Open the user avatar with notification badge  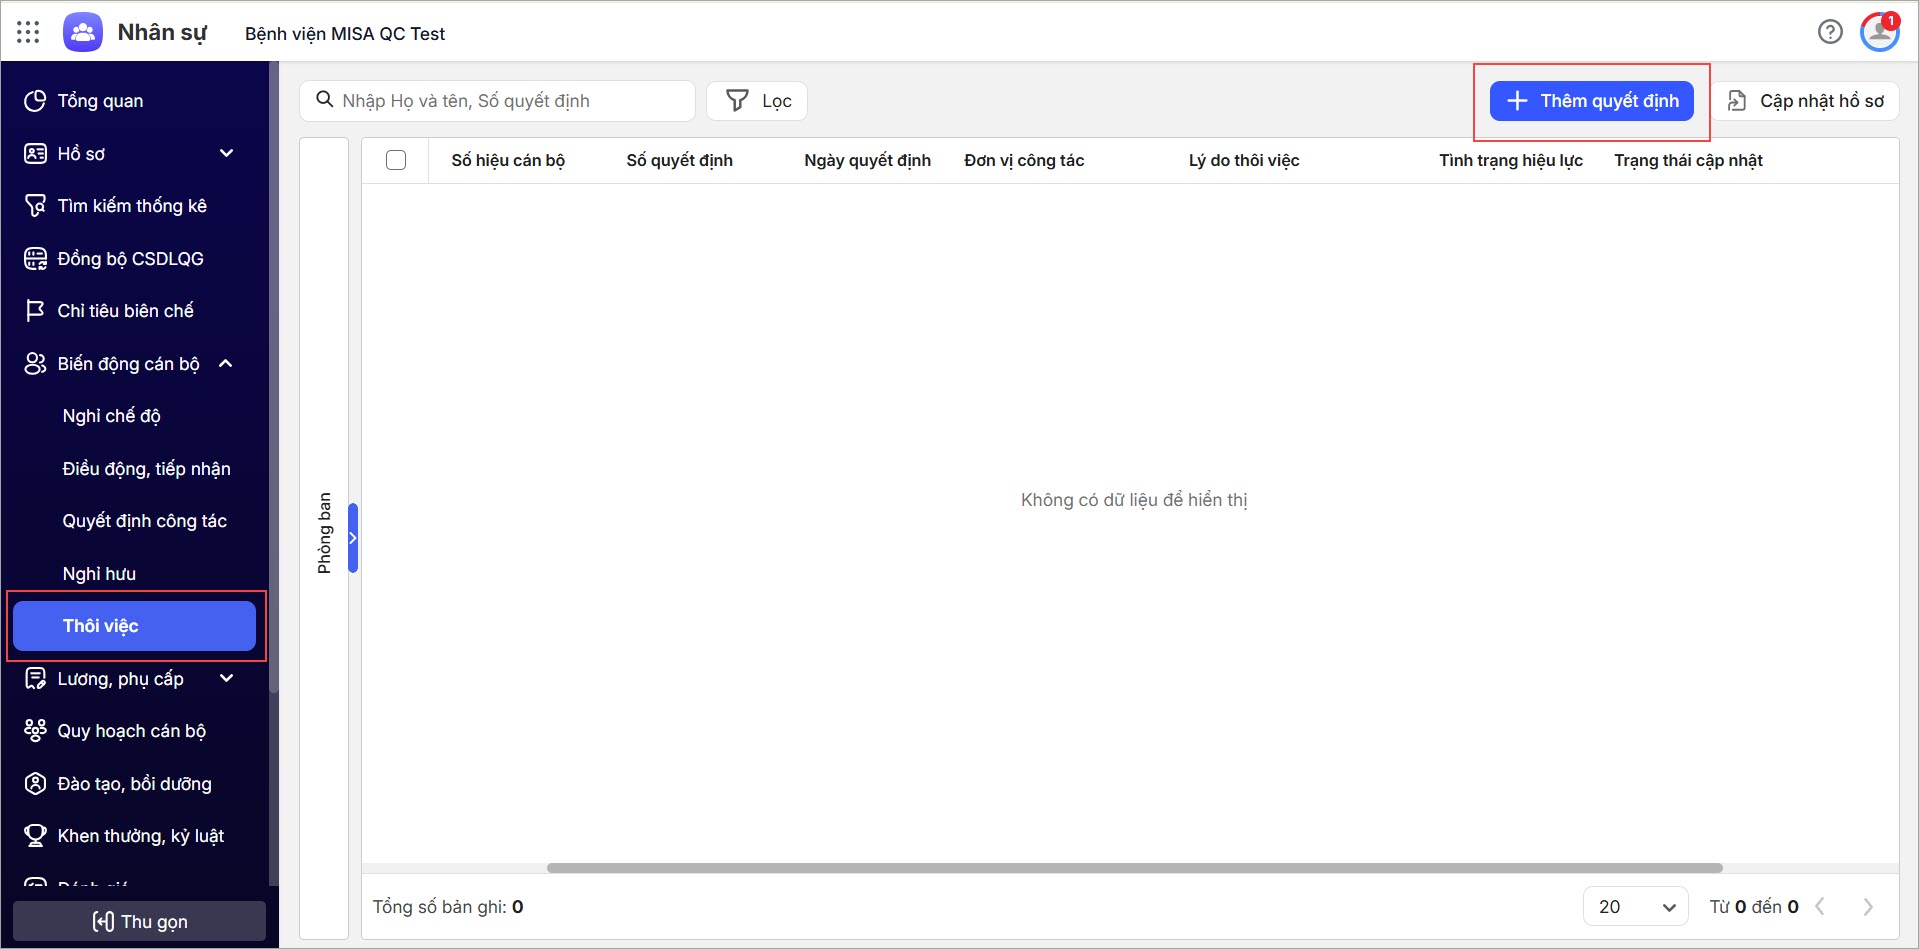tap(1880, 32)
